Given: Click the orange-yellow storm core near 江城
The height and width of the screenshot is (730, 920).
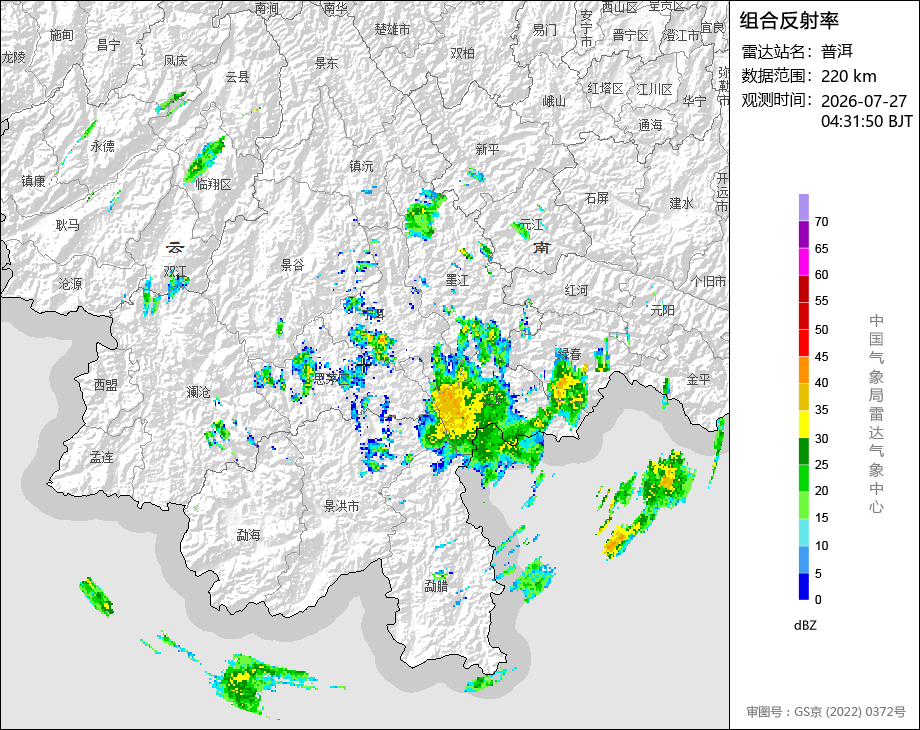Looking at the screenshot, I should click(451, 406).
